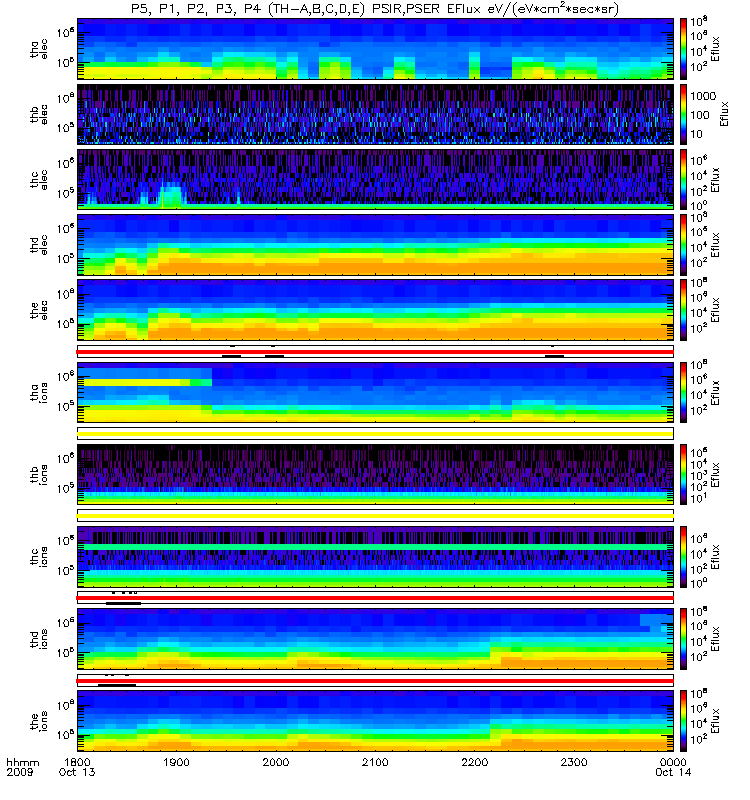Click the color bar of the ions panel
The width and height of the screenshot is (750, 800).
pyautogui.click(x=683, y=720)
